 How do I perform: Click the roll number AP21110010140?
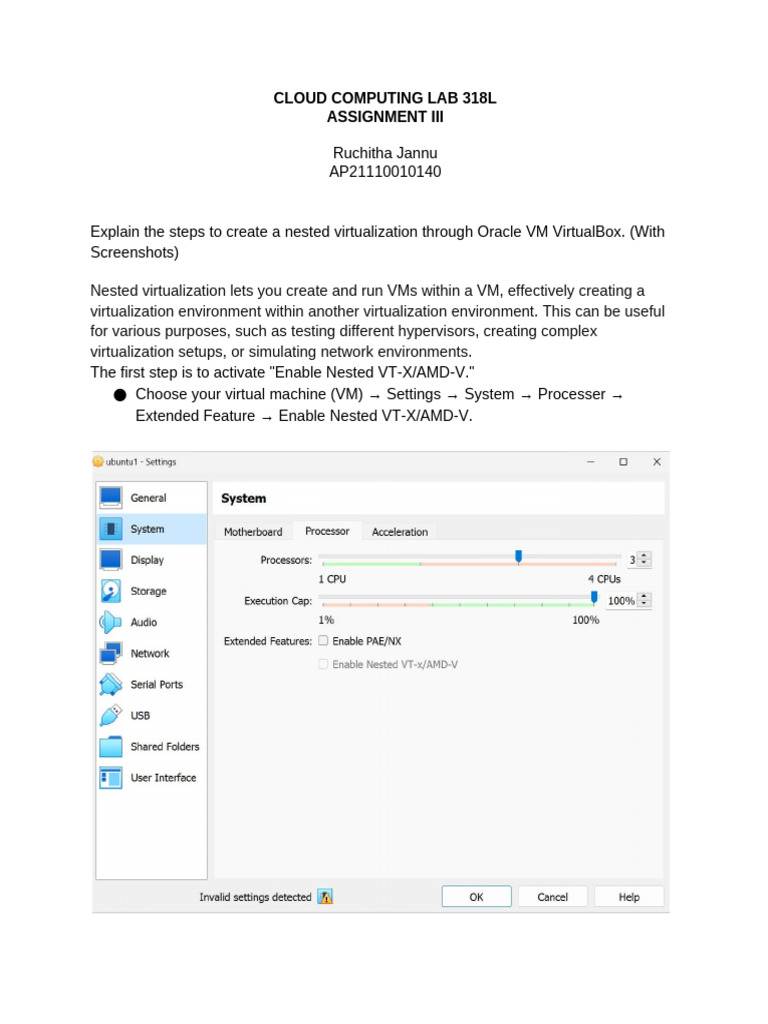(385, 172)
